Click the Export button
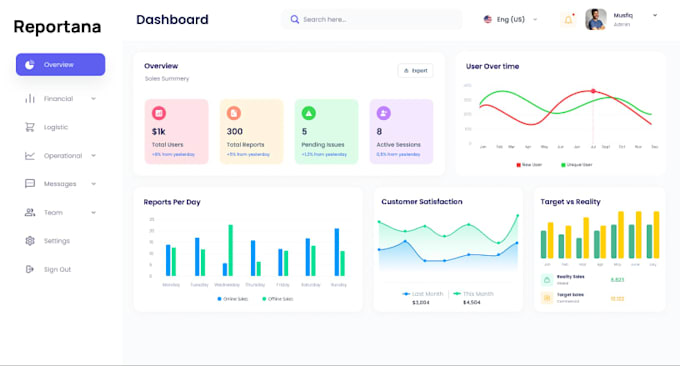 pyautogui.click(x=415, y=70)
